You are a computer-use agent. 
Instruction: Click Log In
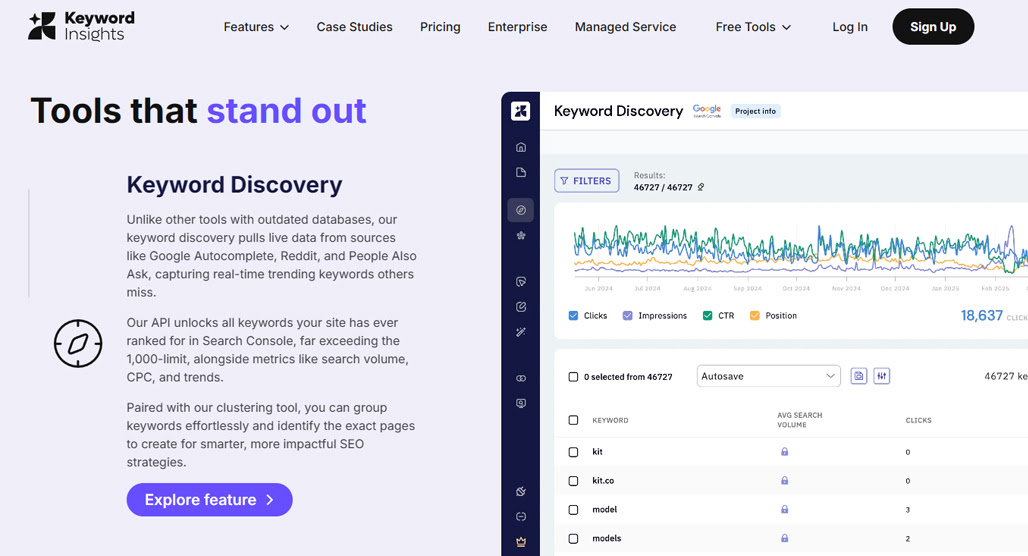coord(850,27)
